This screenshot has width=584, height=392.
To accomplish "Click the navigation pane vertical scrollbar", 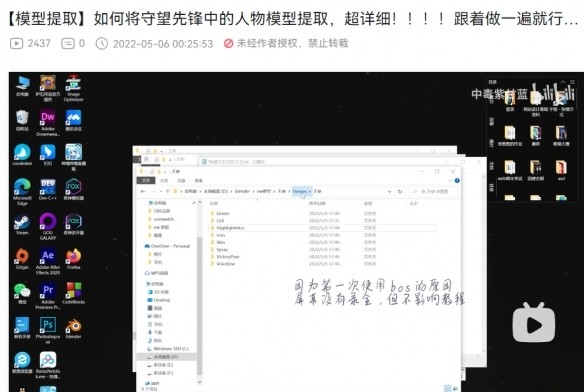I will point(199,306).
